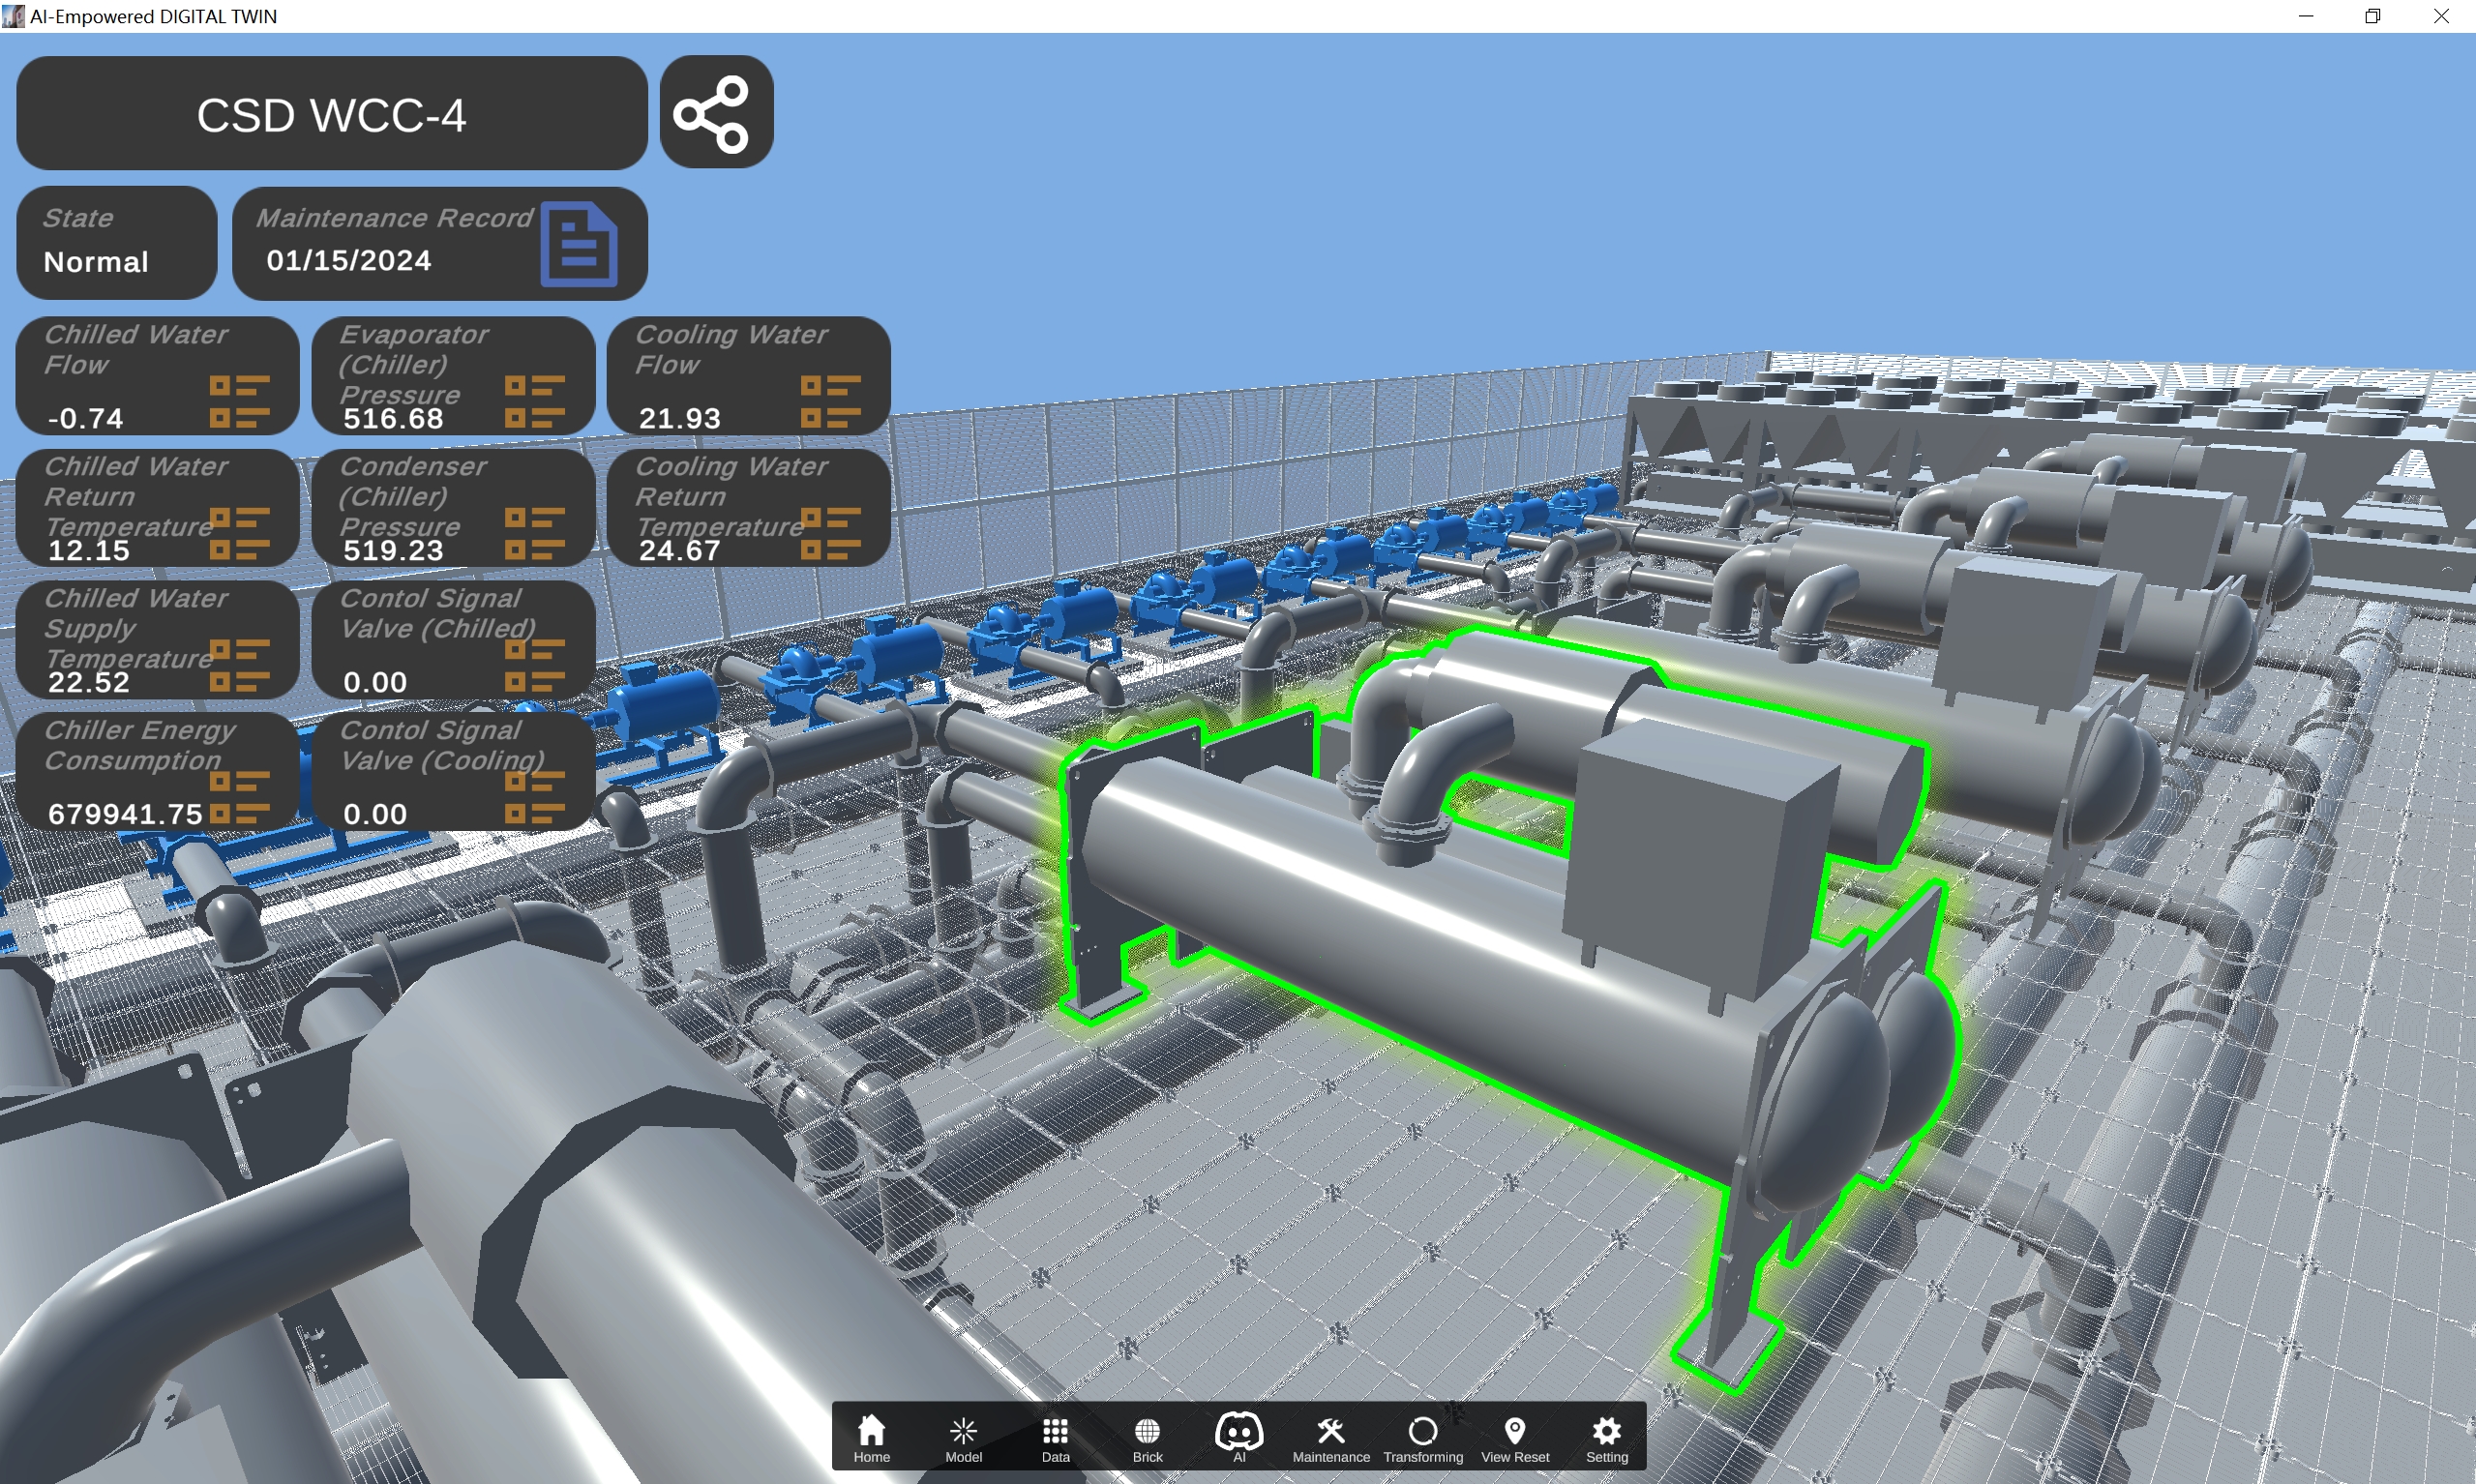Expand details list for Chilled Water Flow

(239, 401)
